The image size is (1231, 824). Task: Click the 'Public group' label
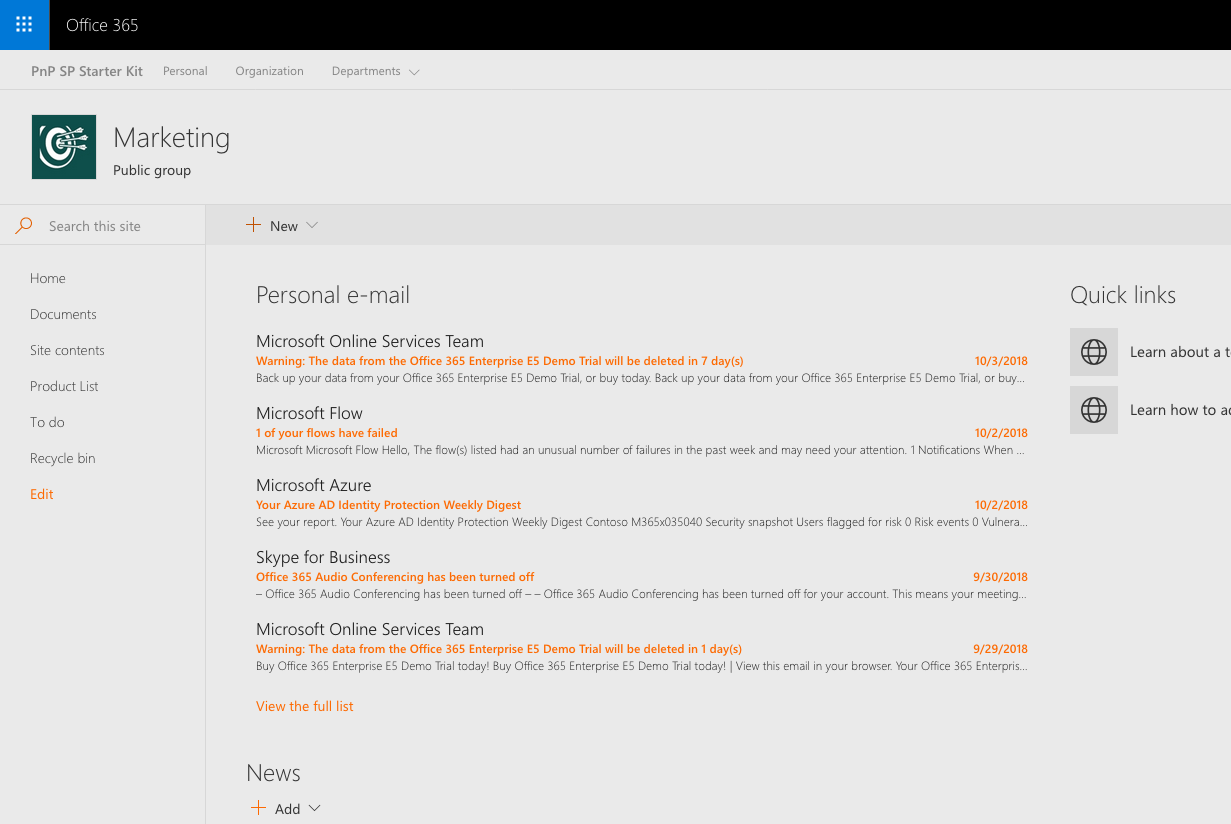(152, 170)
